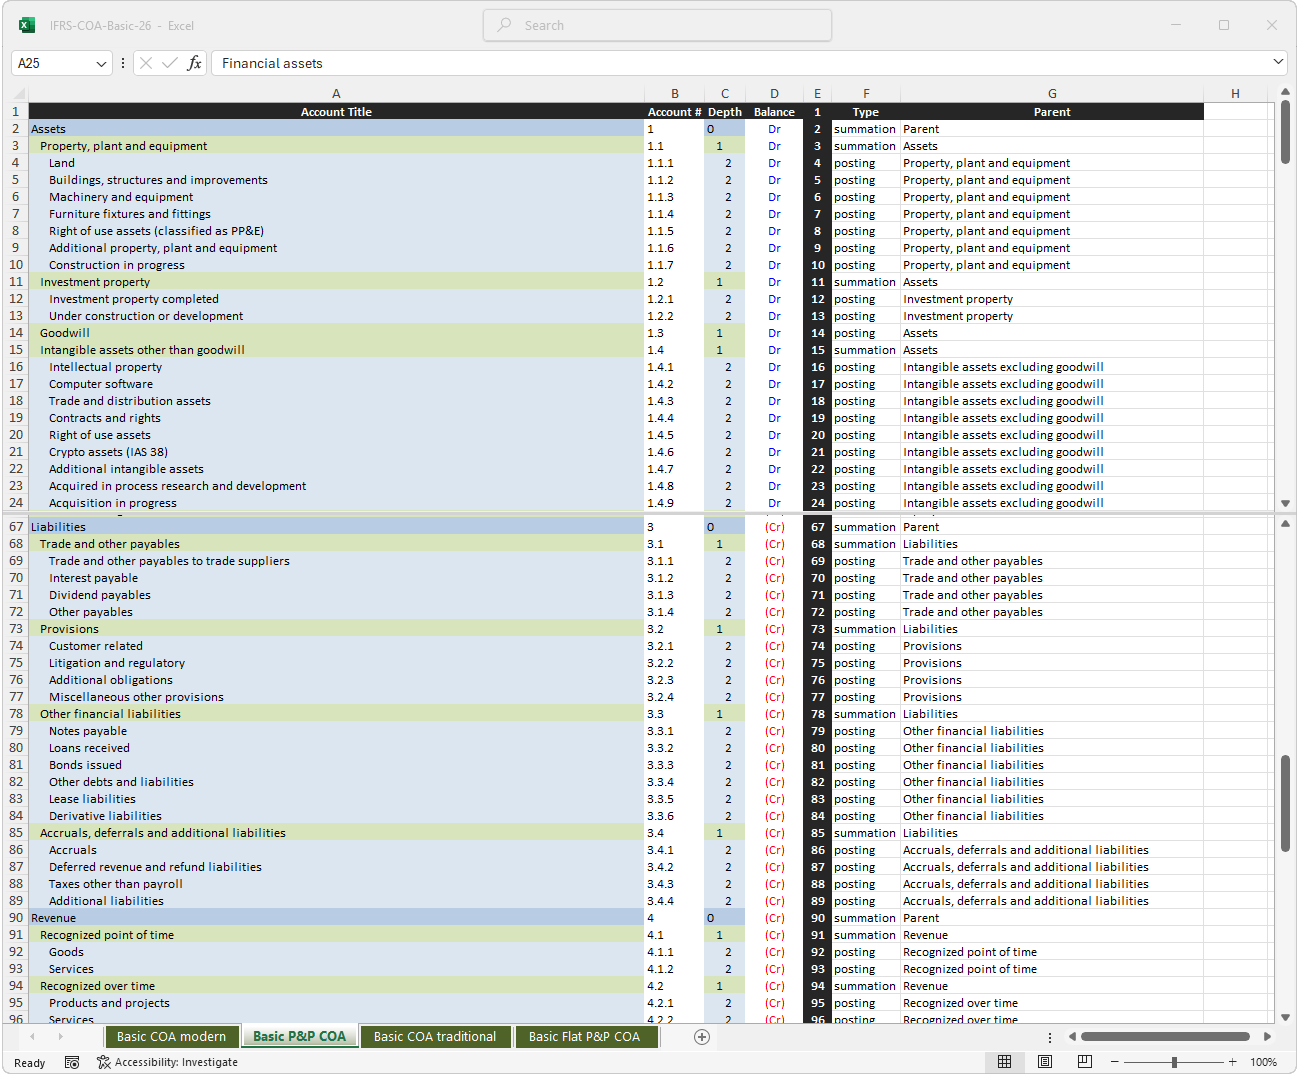Switch to Basic Flat P&P COA tab
1298x1075 pixels.
click(585, 1037)
